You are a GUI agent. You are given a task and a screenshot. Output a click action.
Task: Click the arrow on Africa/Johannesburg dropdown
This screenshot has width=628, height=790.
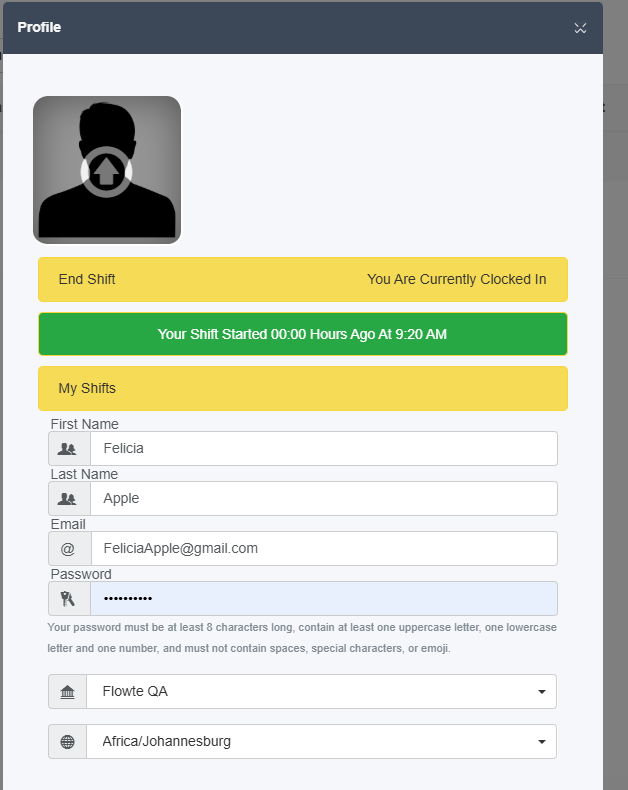pos(542,742)
